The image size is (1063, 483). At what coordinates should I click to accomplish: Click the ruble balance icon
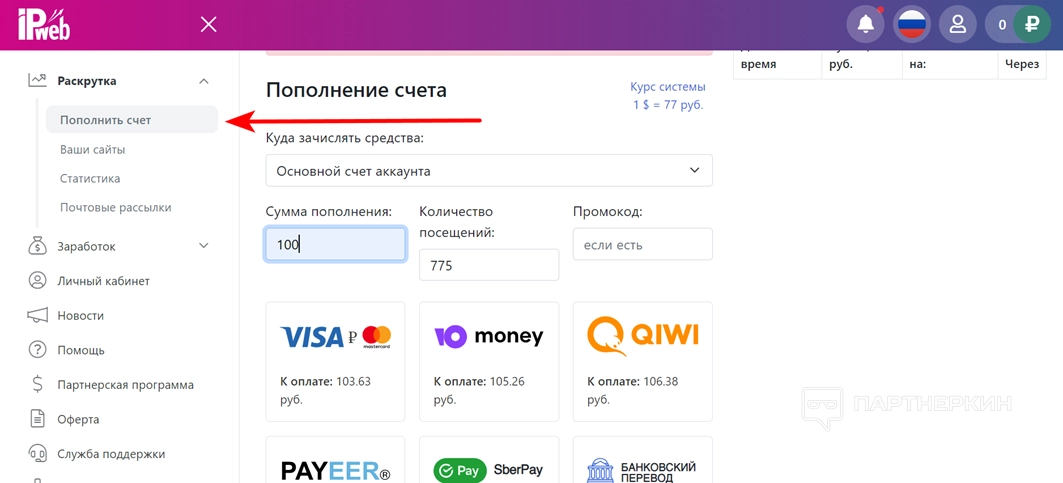coord(1031,24)
